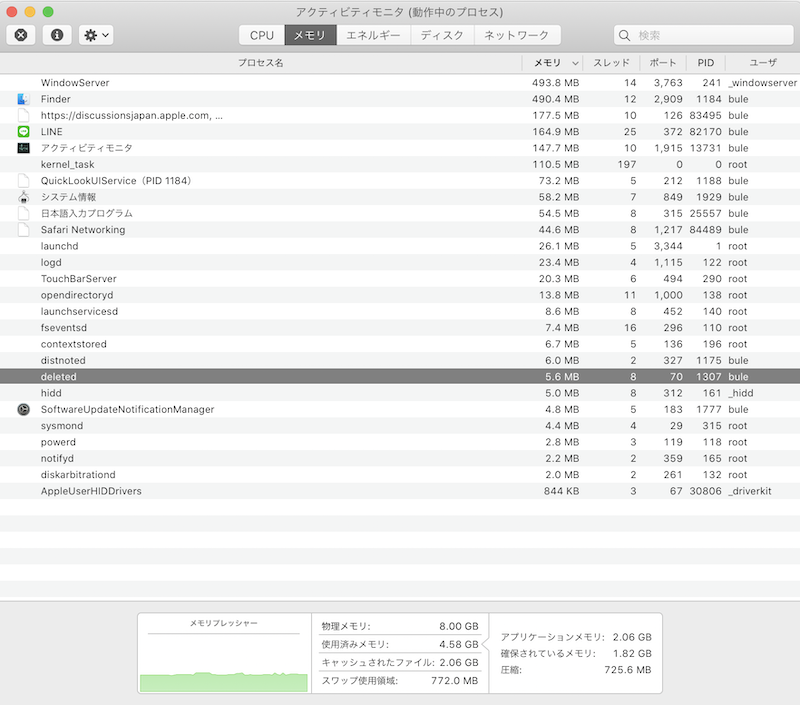Image resolution: width=800 pixels, height=705 pixels.
Task: Click the スレッド column header
Action: click(x=611, y=62)
